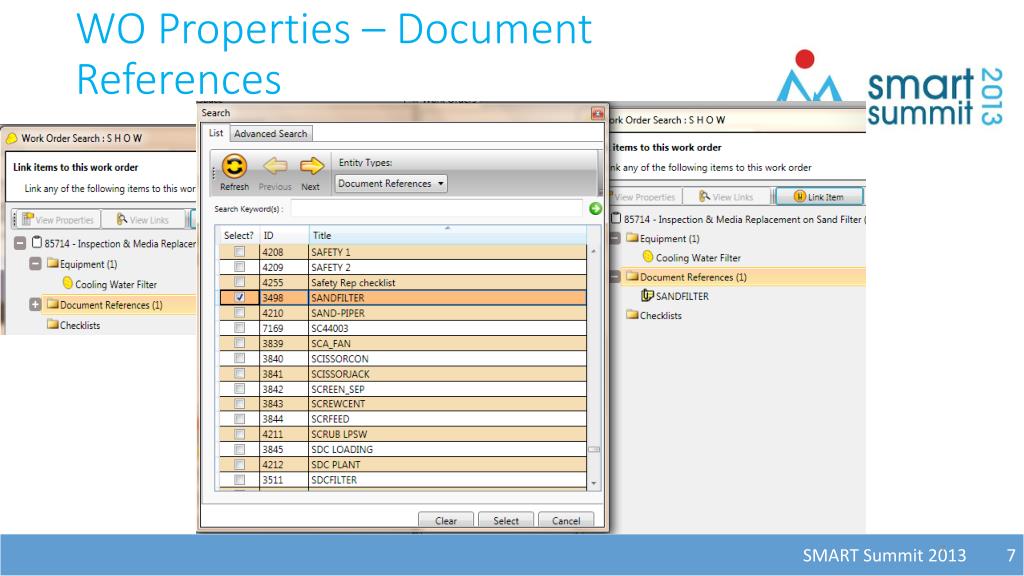Click Checklists folder icon in right window
The image size is (1024, 576).
point(632,315)
